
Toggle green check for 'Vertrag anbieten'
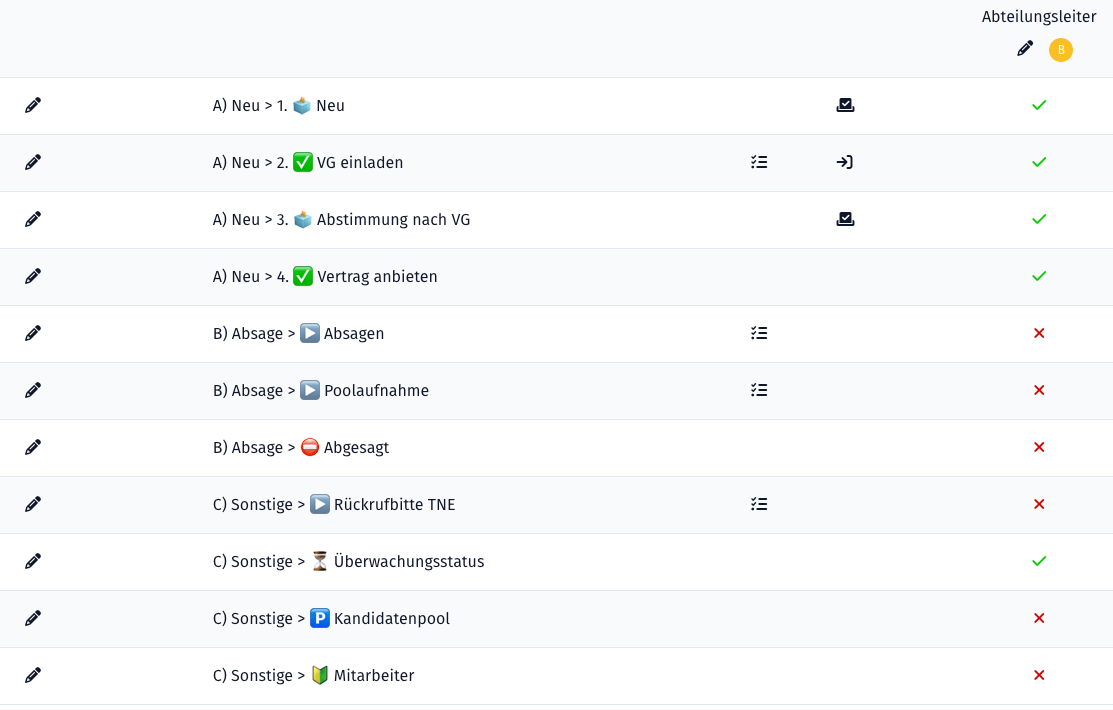(x=1039, y=276)
